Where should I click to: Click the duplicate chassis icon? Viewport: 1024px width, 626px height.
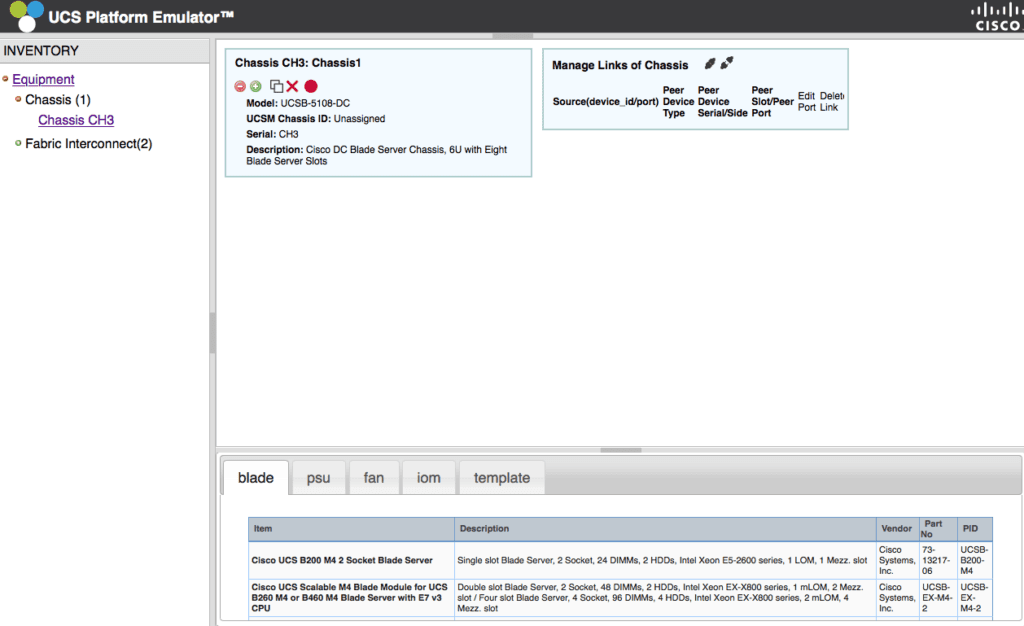[x=276, y=86]
